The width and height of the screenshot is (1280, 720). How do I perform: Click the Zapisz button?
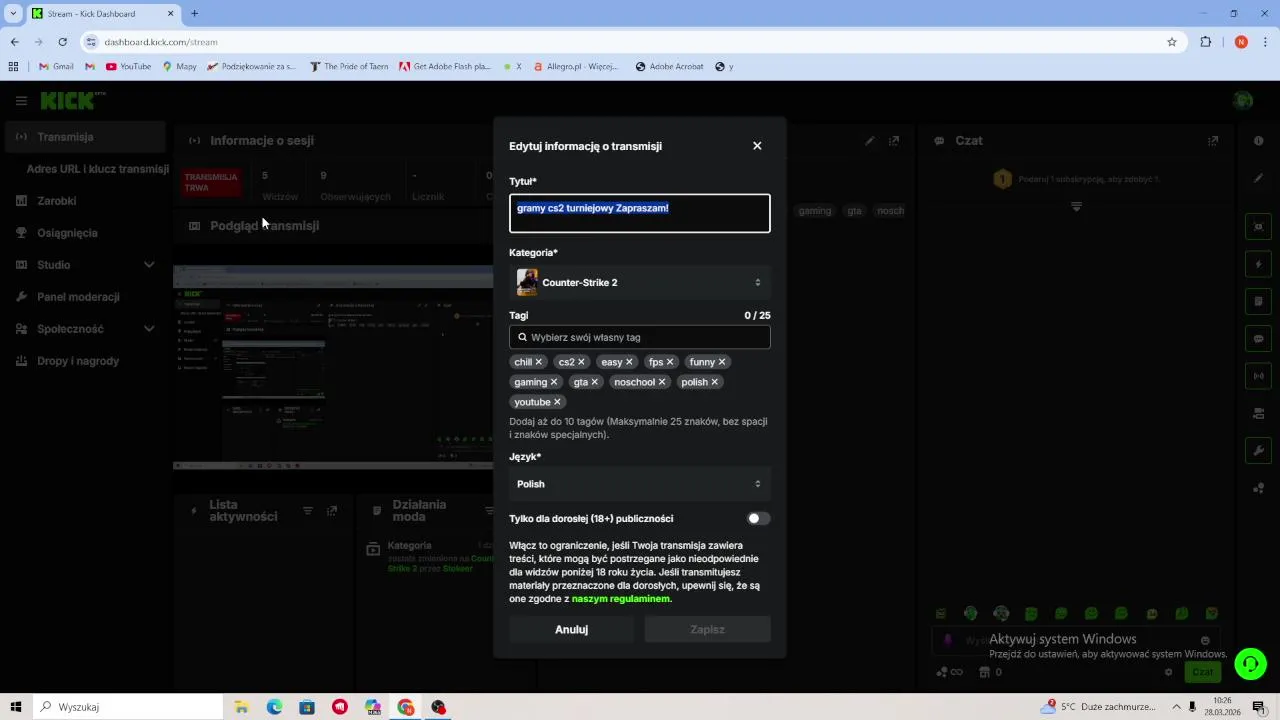707,630
